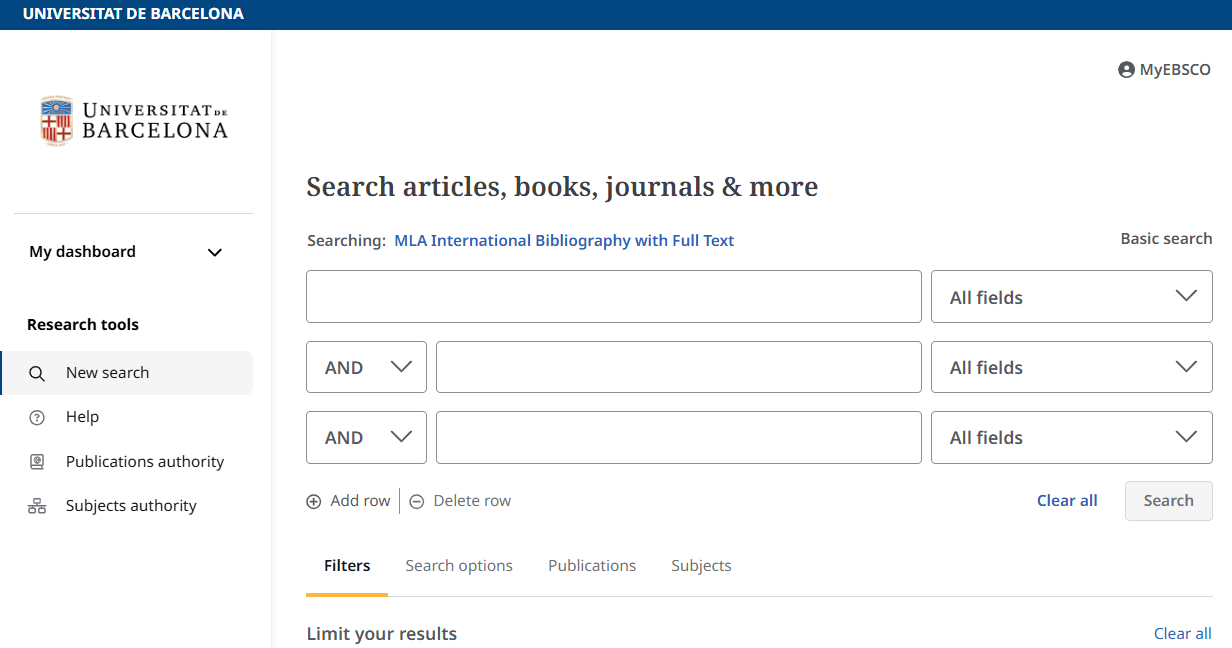Expand the My dashboard section
1232x648 pixels.
(126, 252)
